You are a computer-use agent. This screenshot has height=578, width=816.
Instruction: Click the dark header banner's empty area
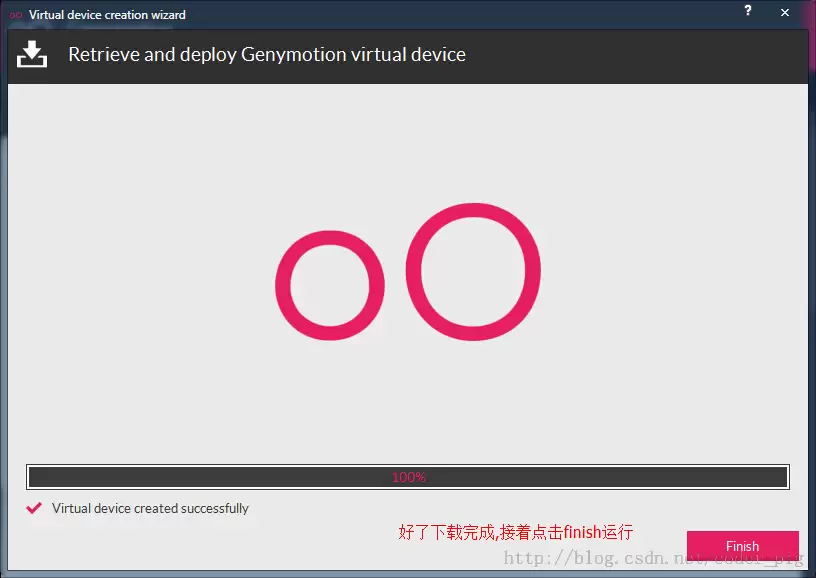point(635,56)
